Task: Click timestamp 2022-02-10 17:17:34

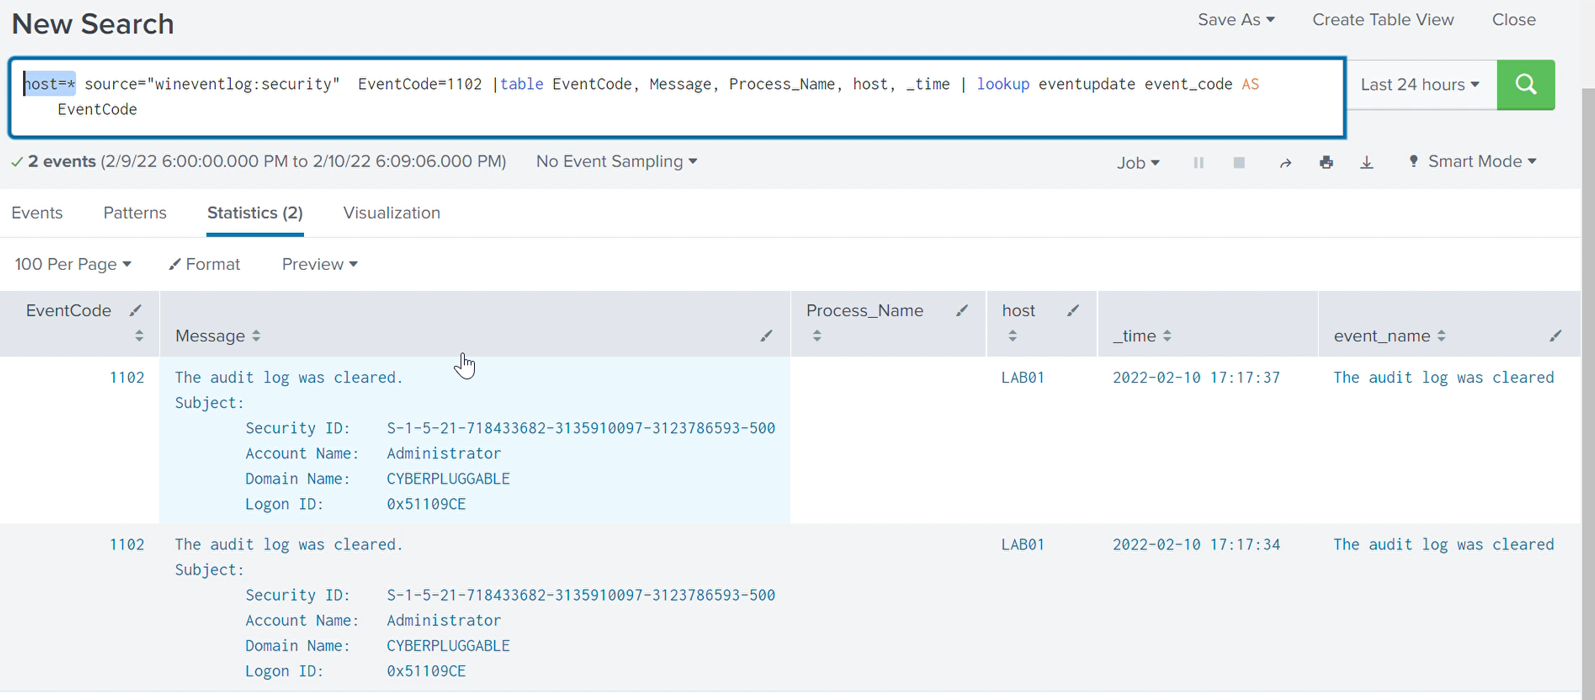Action: pos(1196,545)
